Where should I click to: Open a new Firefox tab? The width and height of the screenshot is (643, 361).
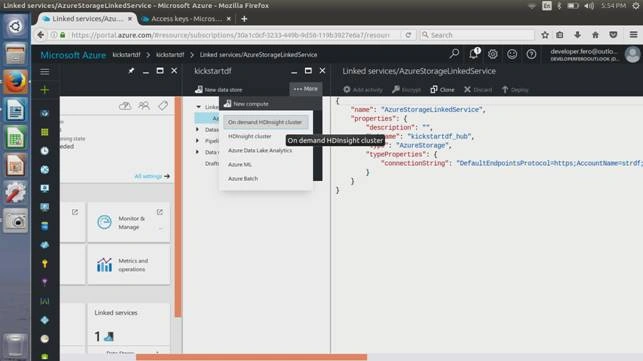click(244, 19)
